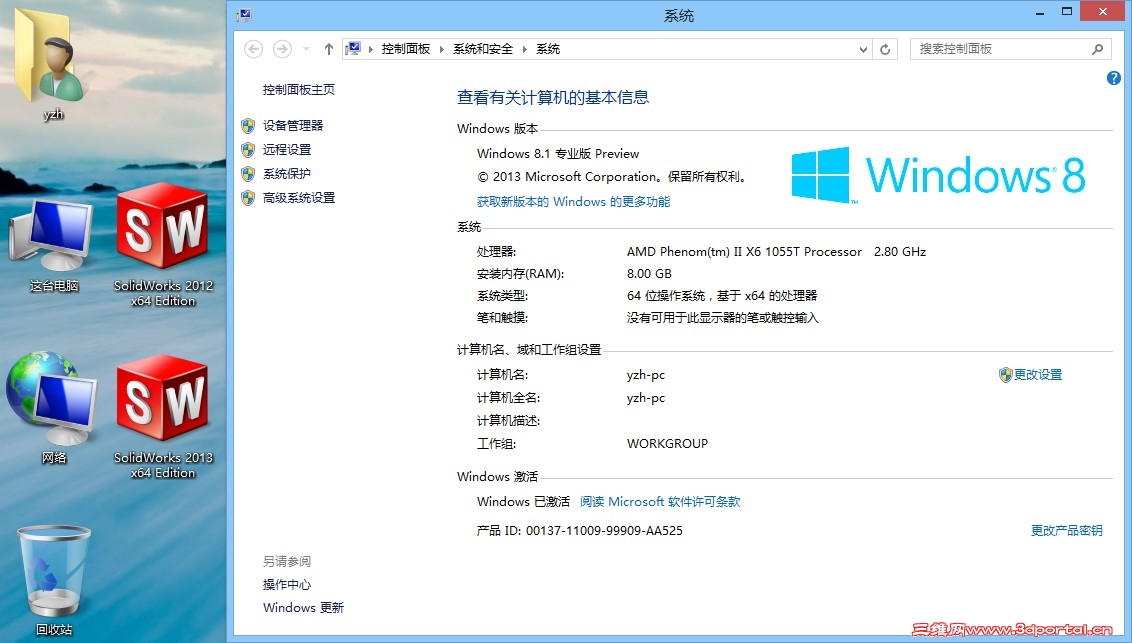Click the Windows 8 logo image
This screenshot has width=1132, height=643.
pyautogui.click(x=938, y=175)
